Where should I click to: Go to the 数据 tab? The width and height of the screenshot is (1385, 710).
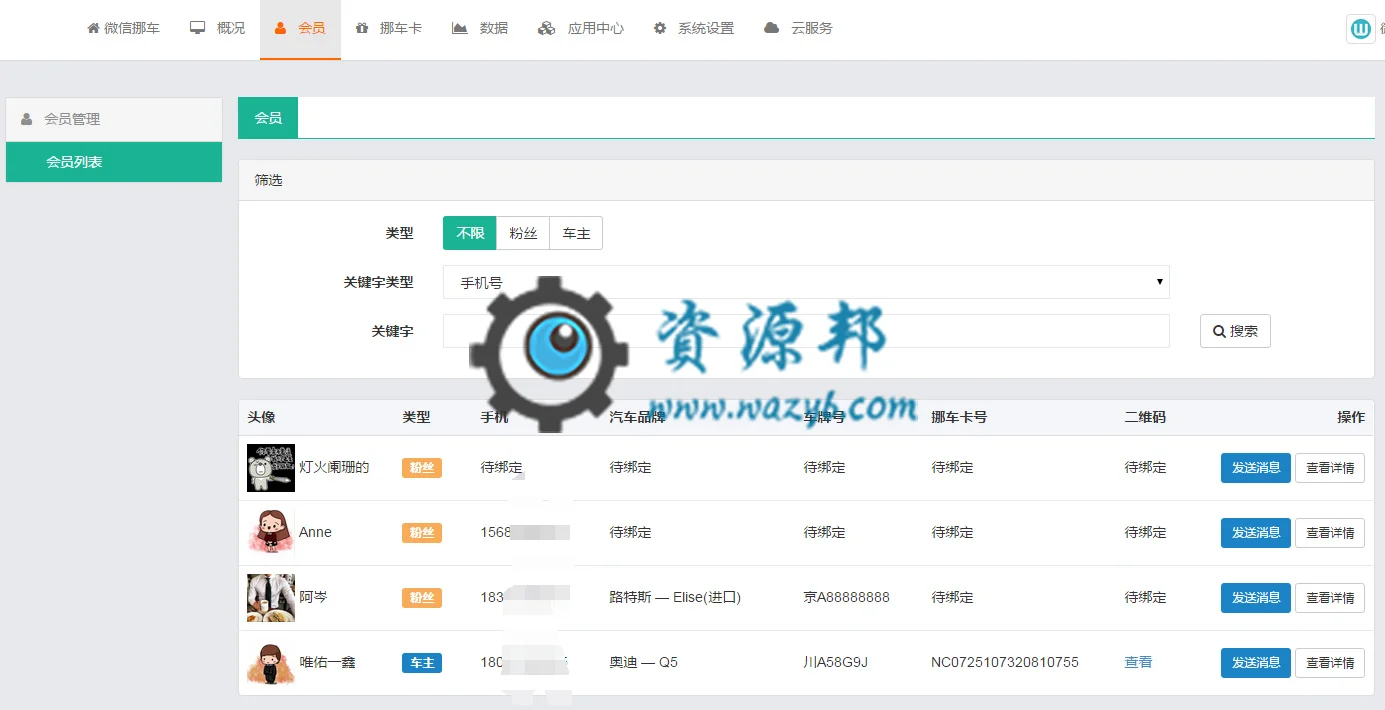click(x=480, y=28)
